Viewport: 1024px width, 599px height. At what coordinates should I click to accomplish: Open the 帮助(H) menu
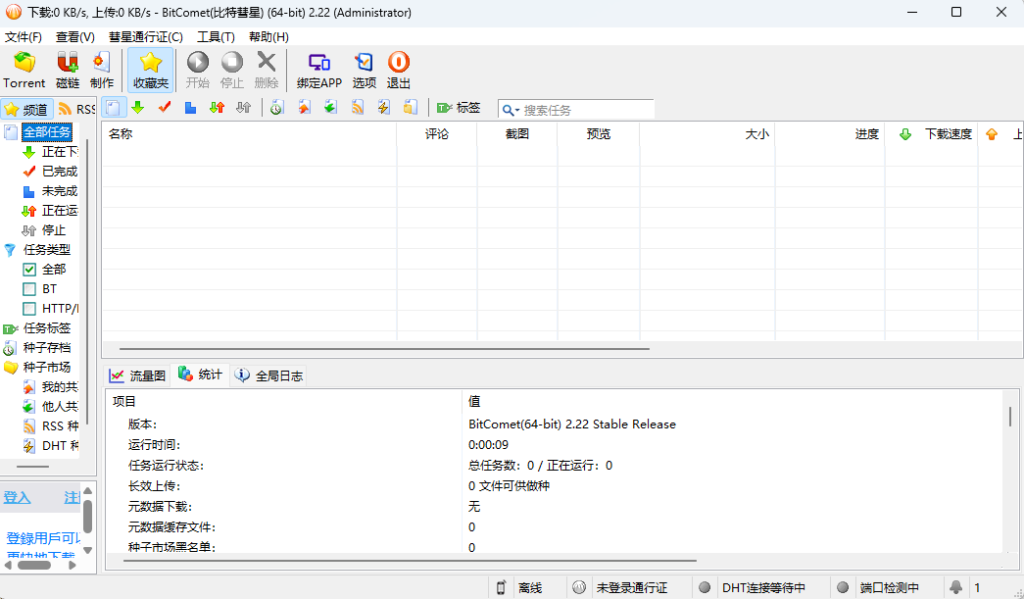268,37
